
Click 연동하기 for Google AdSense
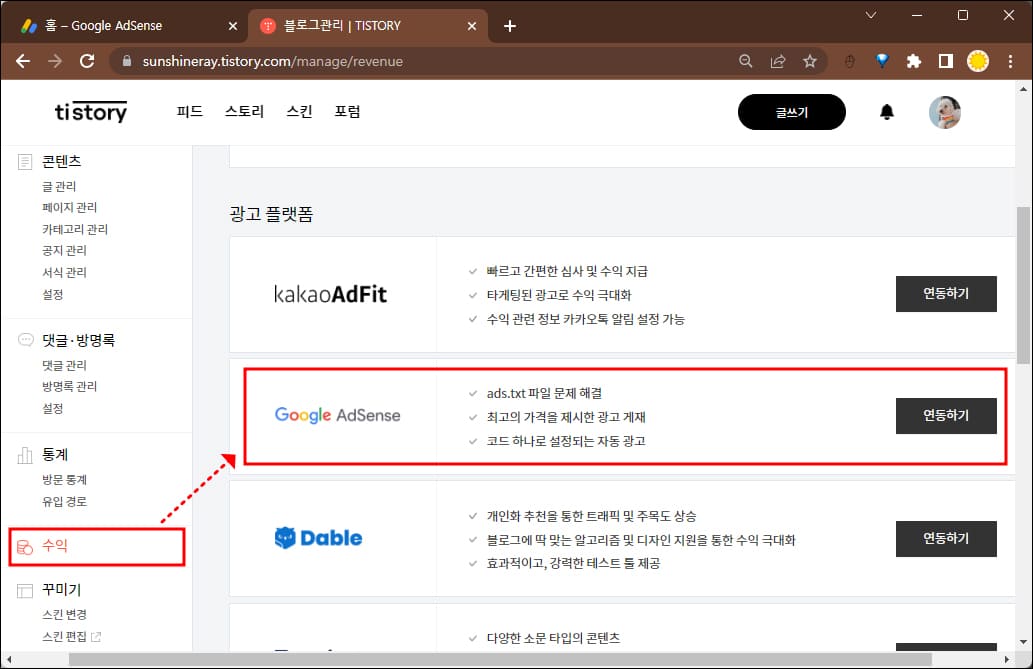(x=946, y=415)
